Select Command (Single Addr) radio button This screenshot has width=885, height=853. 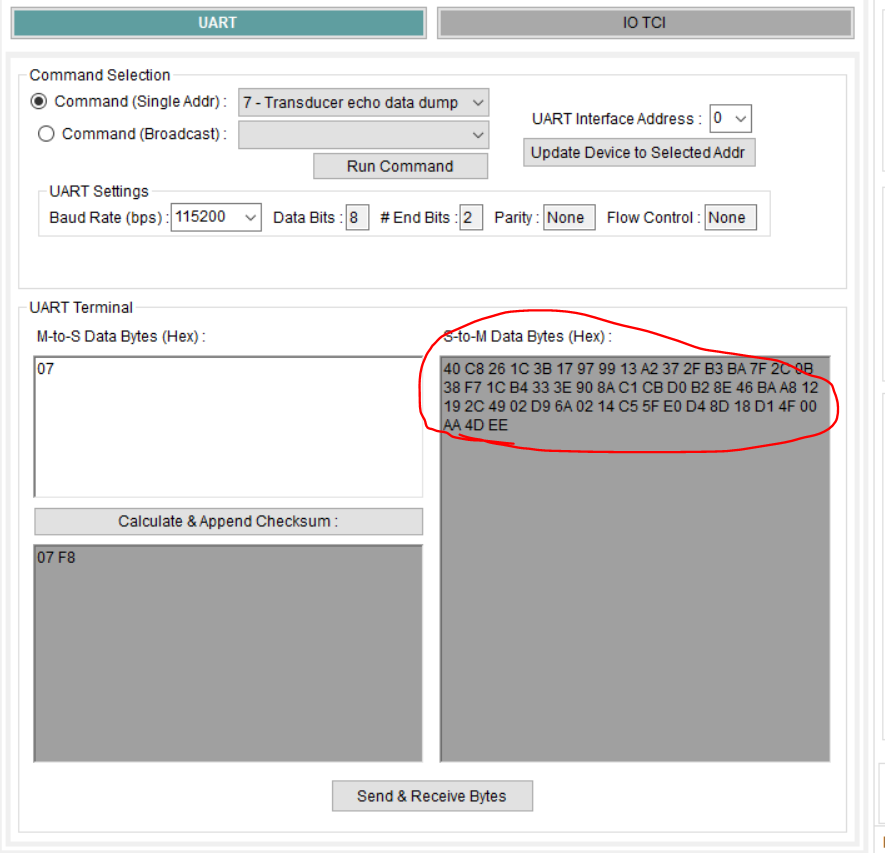tap(39, 102)
